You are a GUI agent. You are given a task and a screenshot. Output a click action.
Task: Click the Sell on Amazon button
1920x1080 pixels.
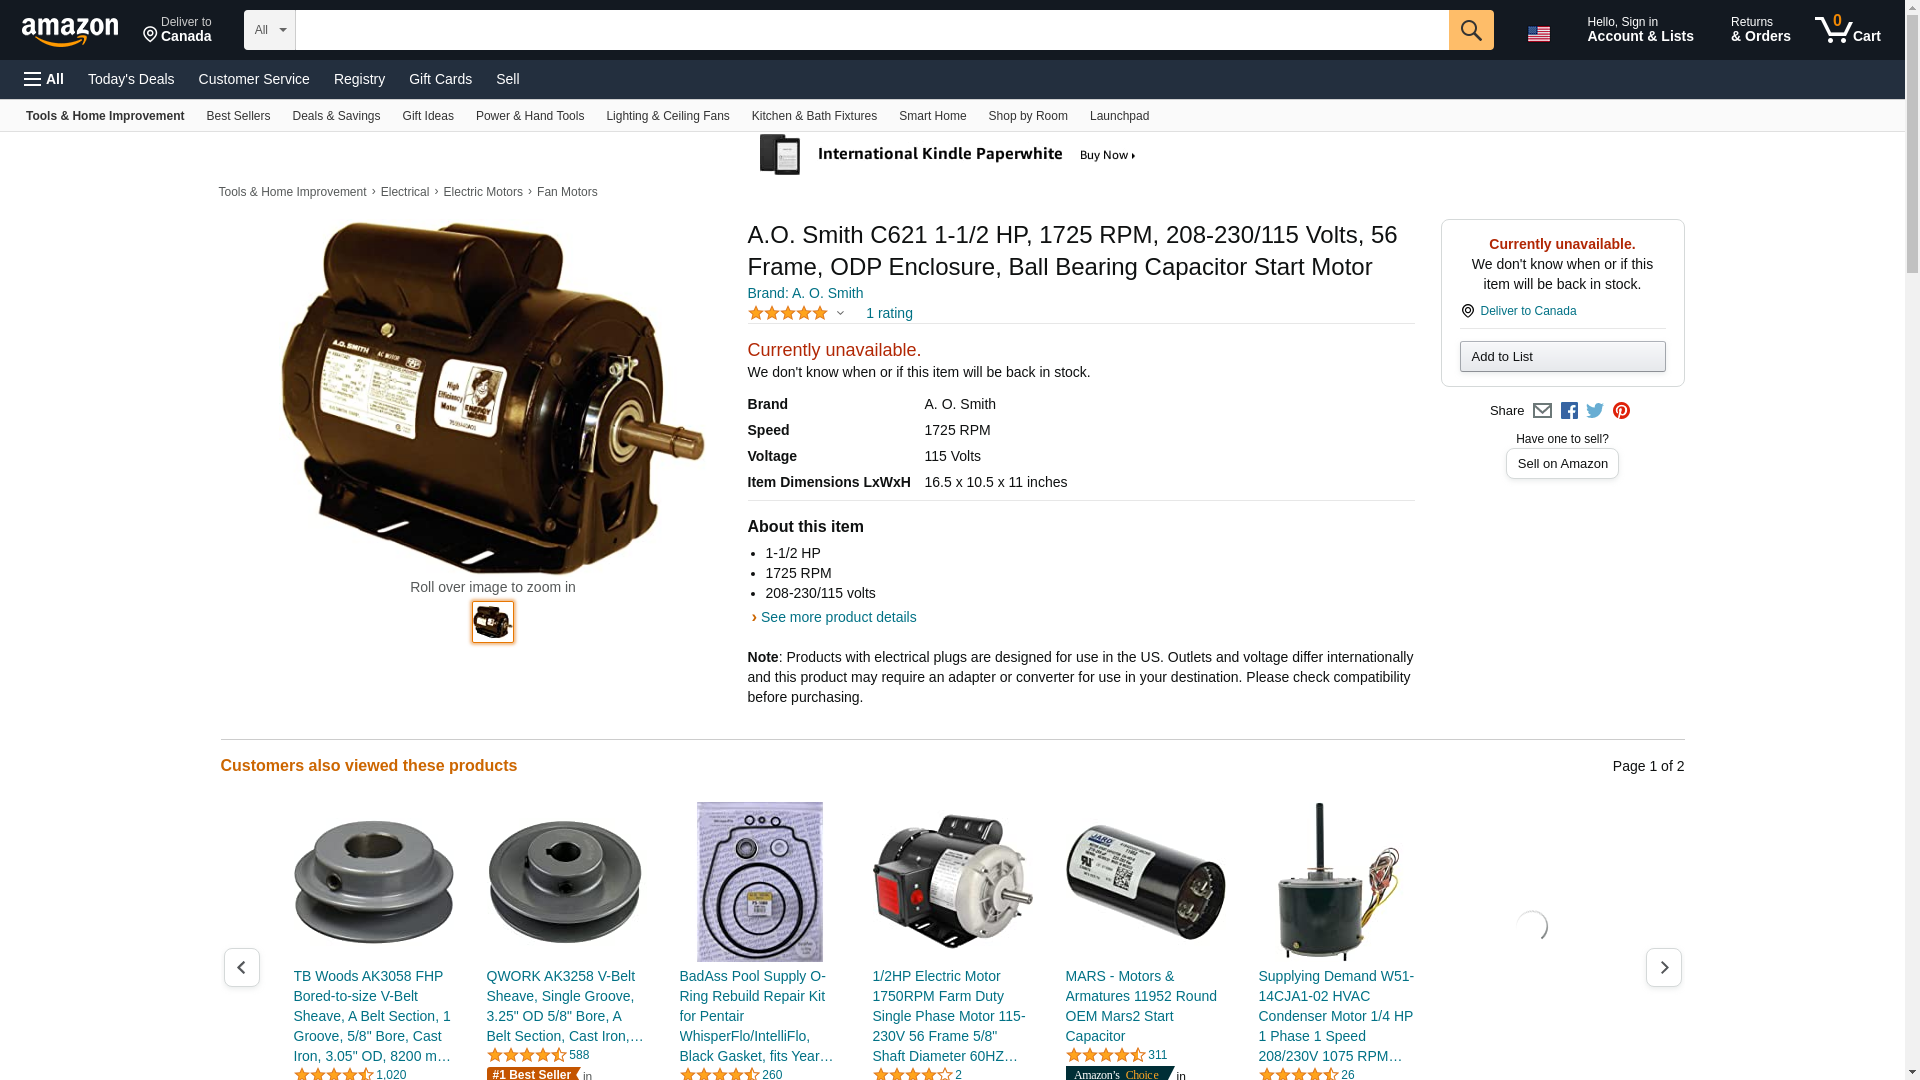pos(1562,464)
